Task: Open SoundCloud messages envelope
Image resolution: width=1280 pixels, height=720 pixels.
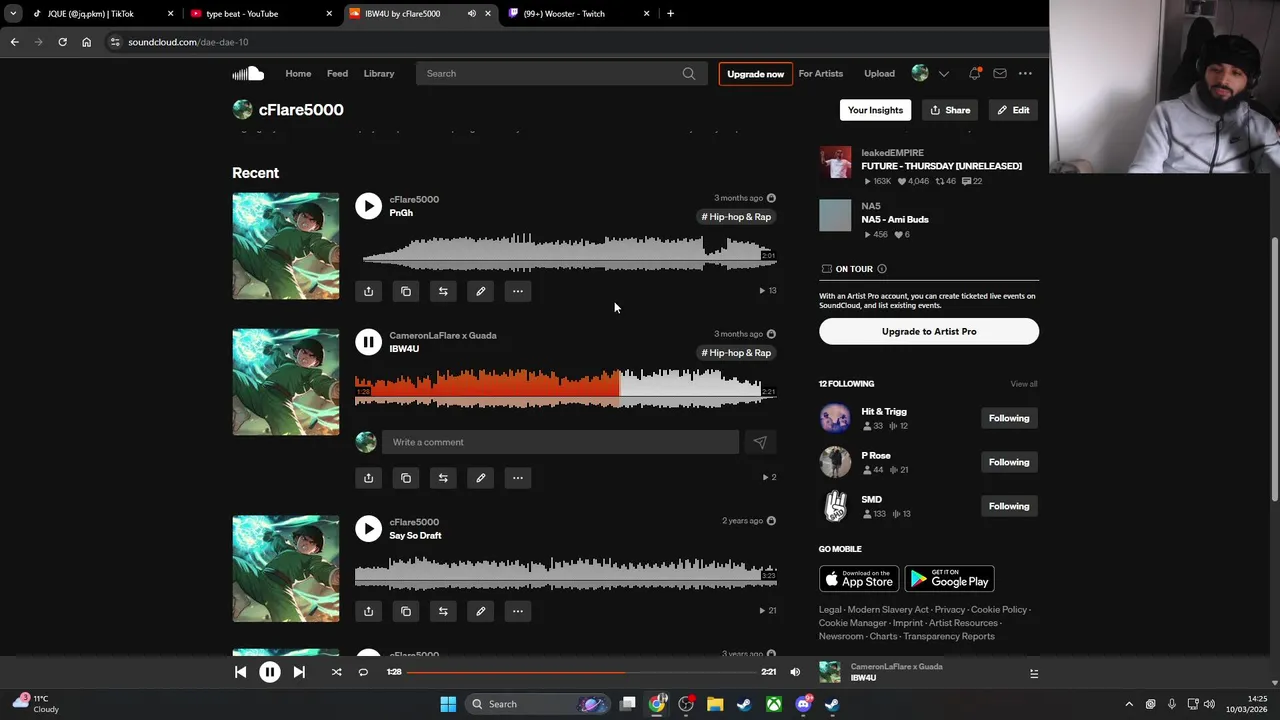Action: click(1000, 73)
